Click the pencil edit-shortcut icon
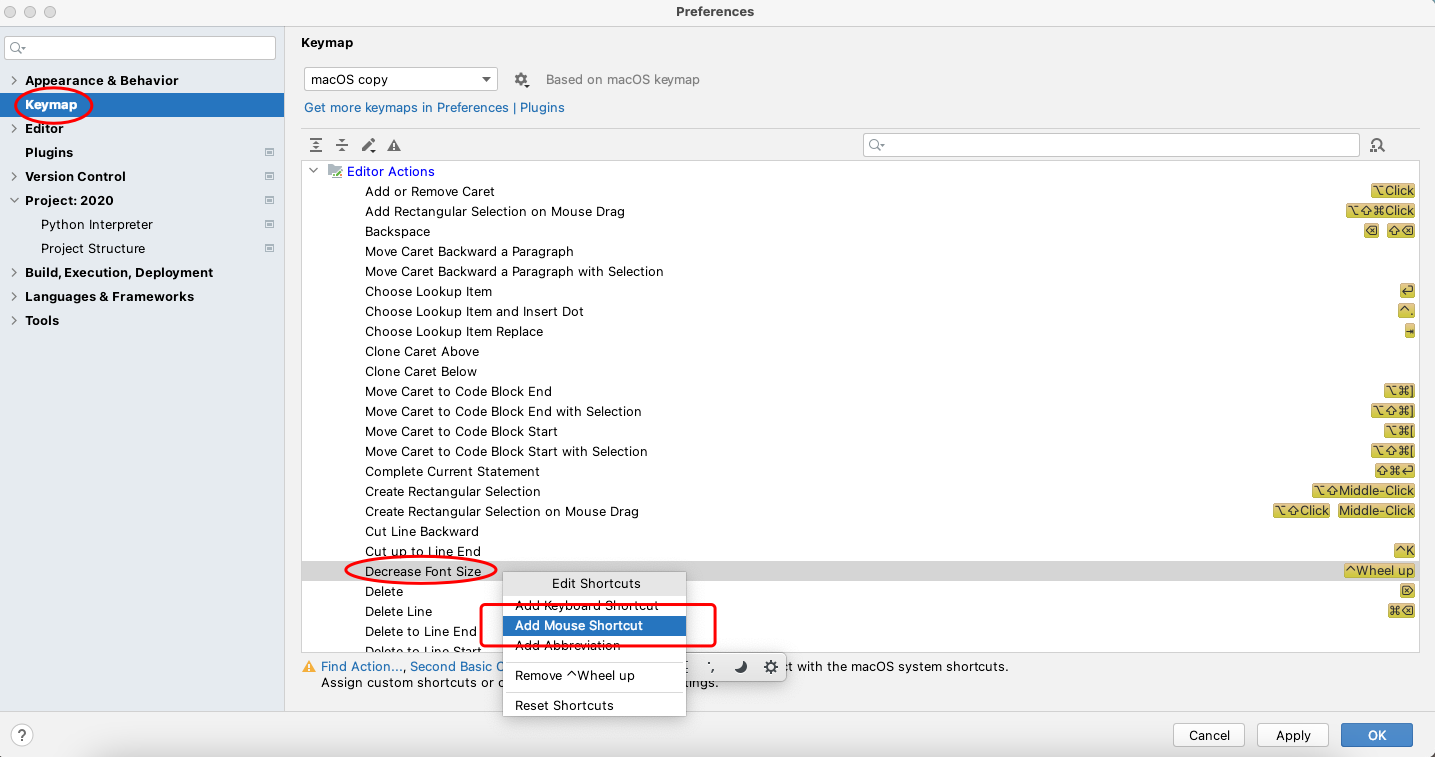This screenshot has width=1435, height=757. coord(368,145)
